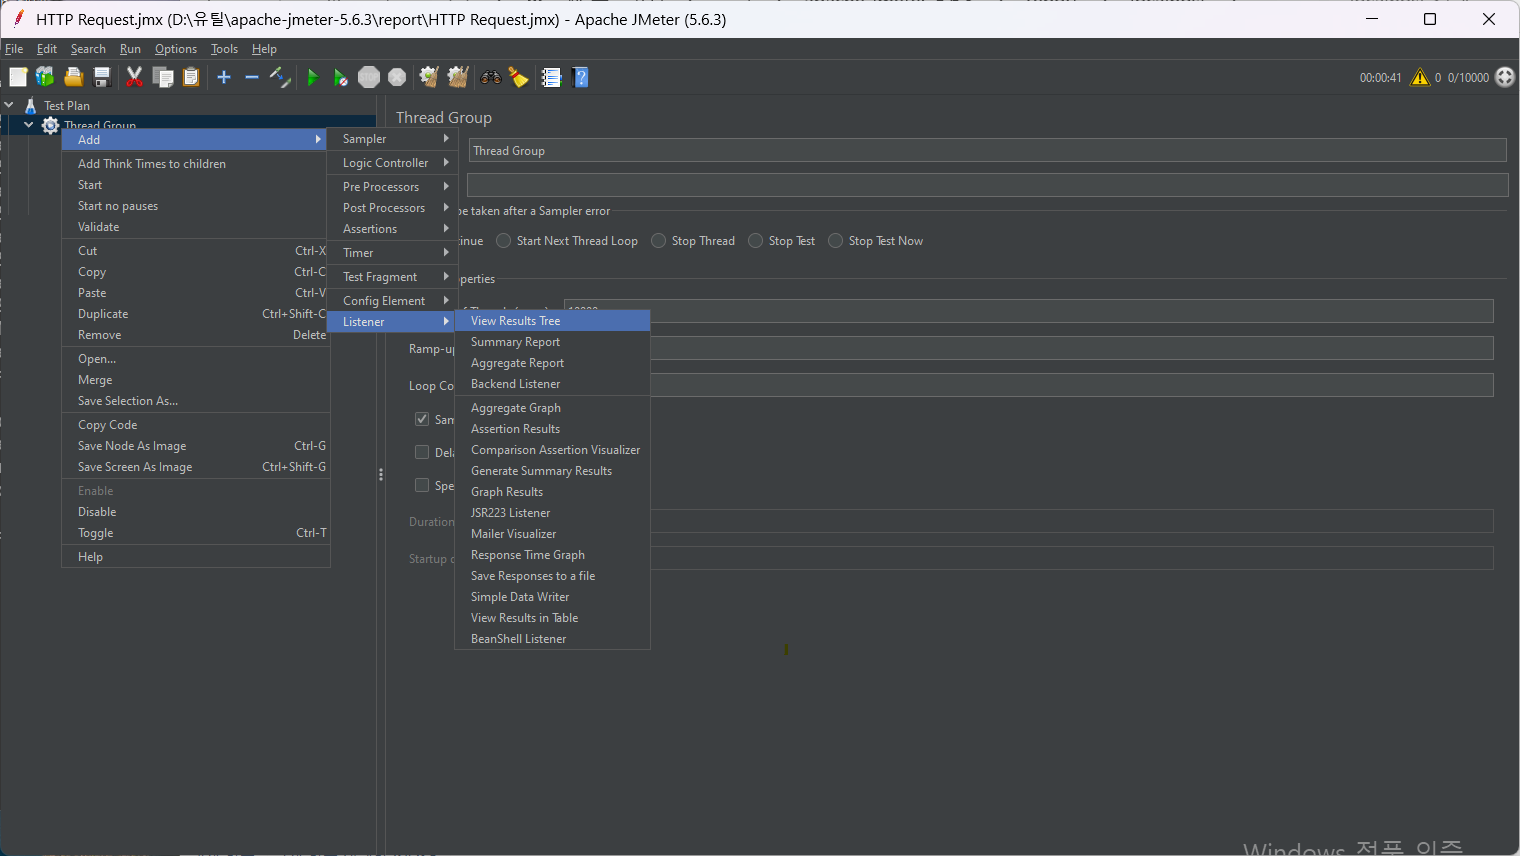Expand the Post Processors submenu
The height and width of the screenshot is (856, 1520).
point(391,208)
